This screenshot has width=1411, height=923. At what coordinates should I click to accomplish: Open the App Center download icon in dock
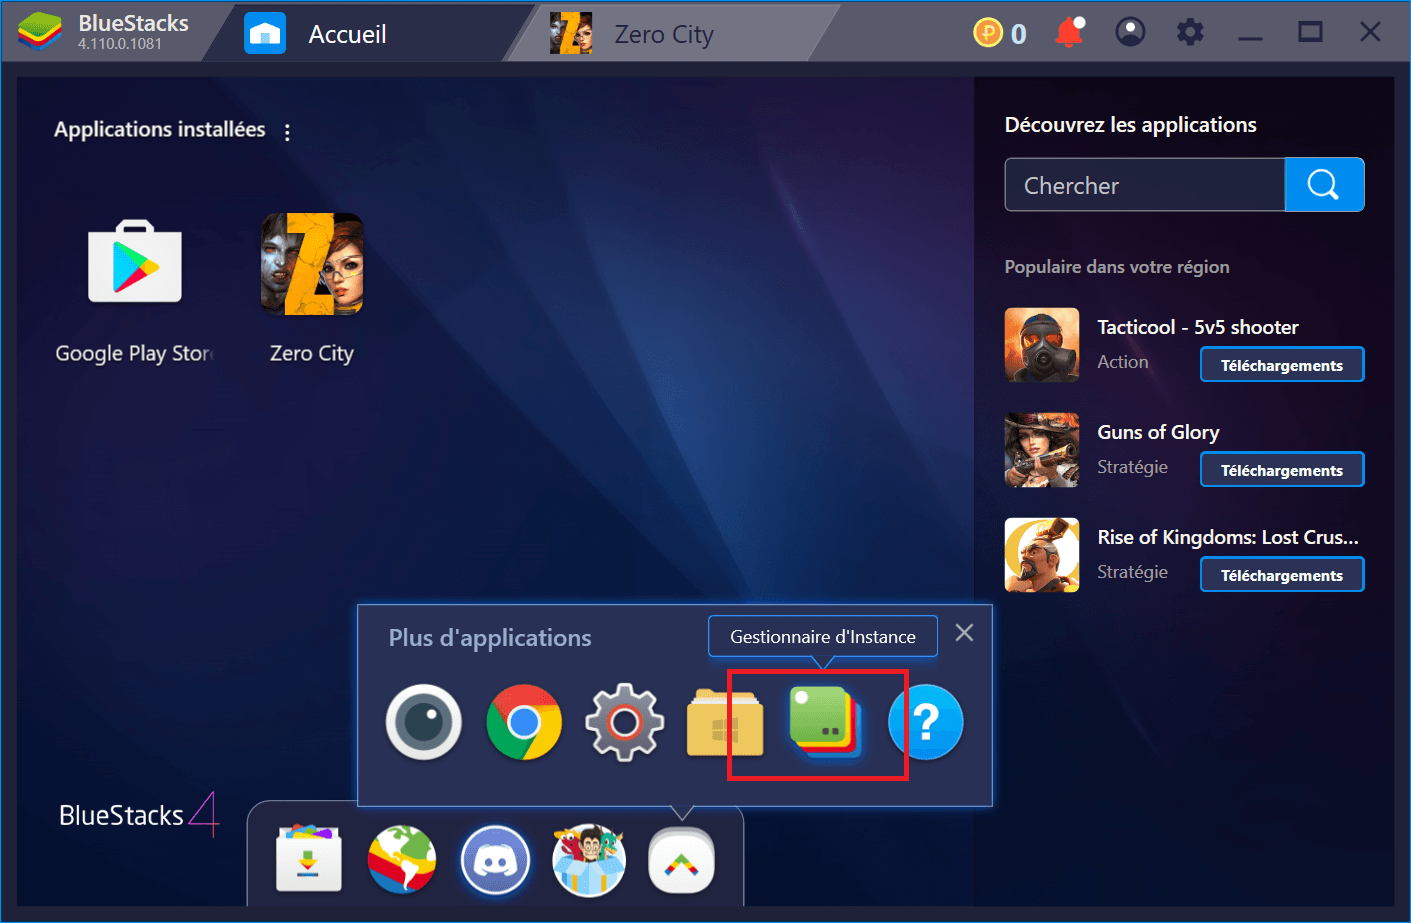[309, 859]
